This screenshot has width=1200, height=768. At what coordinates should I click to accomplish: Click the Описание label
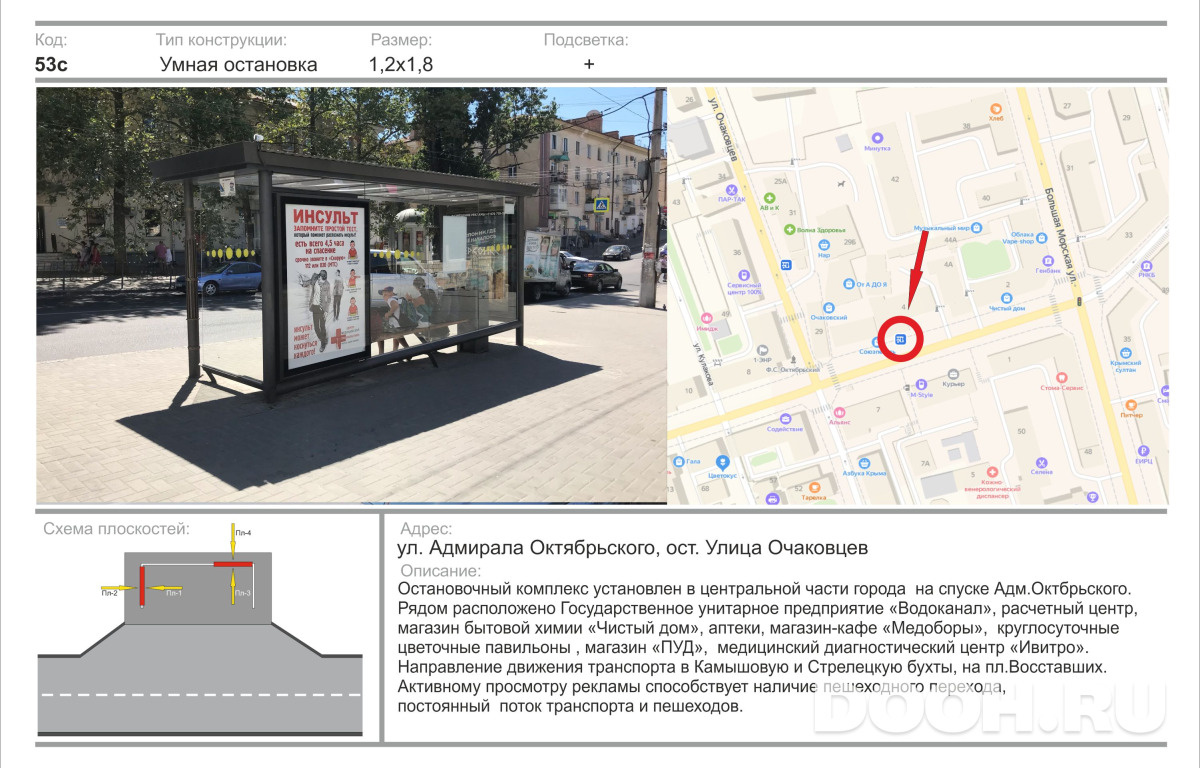pos(439,572)
